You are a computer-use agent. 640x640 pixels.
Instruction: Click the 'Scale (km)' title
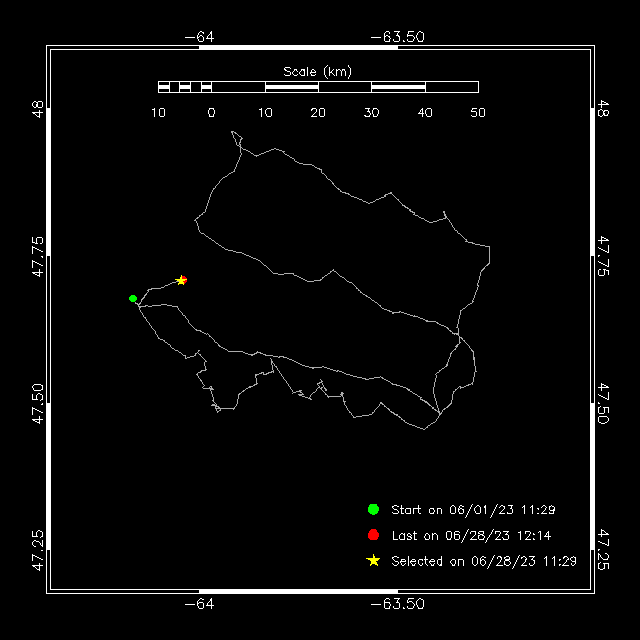(x=318, y=72)
